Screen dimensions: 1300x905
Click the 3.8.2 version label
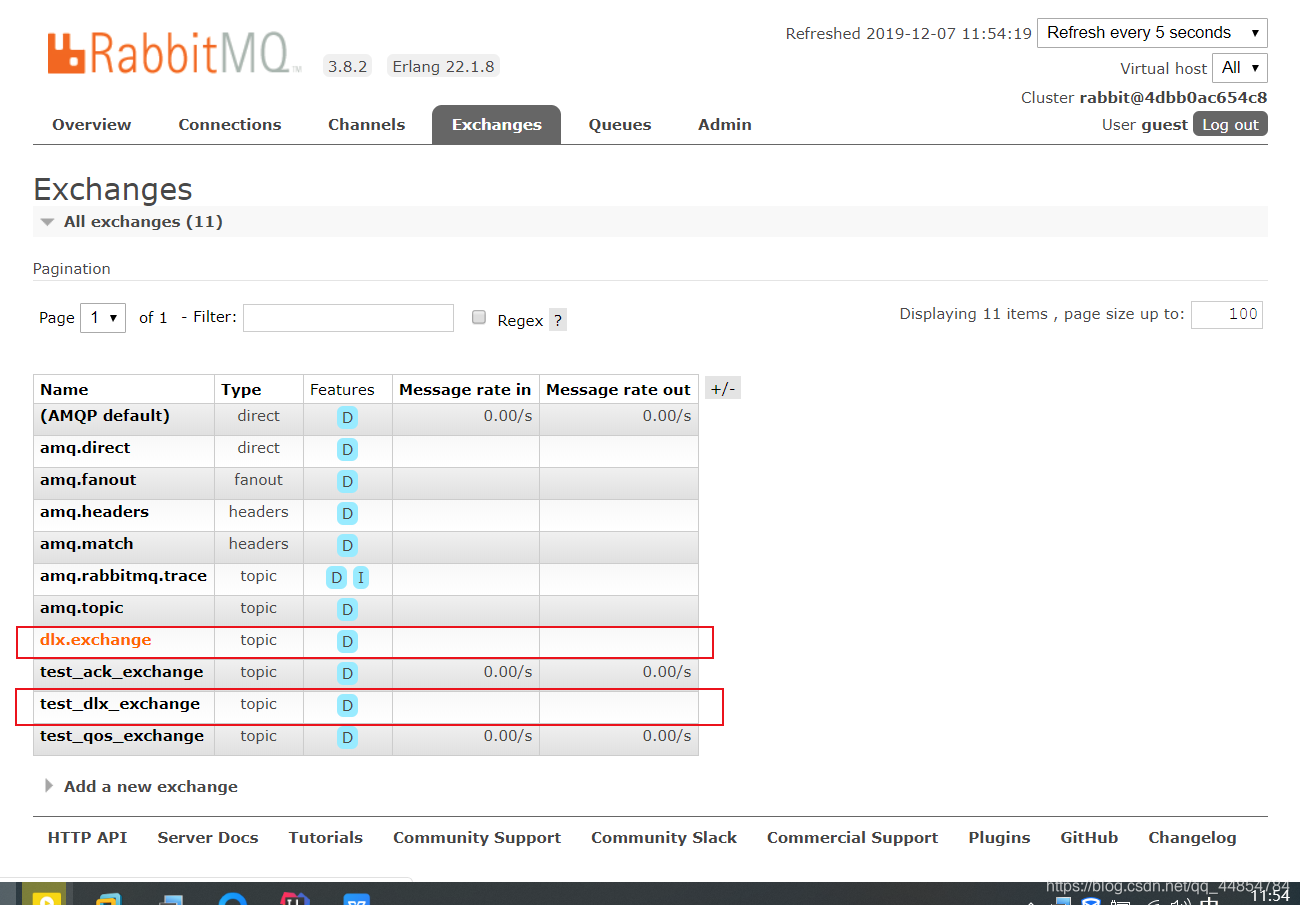[348, 67]
